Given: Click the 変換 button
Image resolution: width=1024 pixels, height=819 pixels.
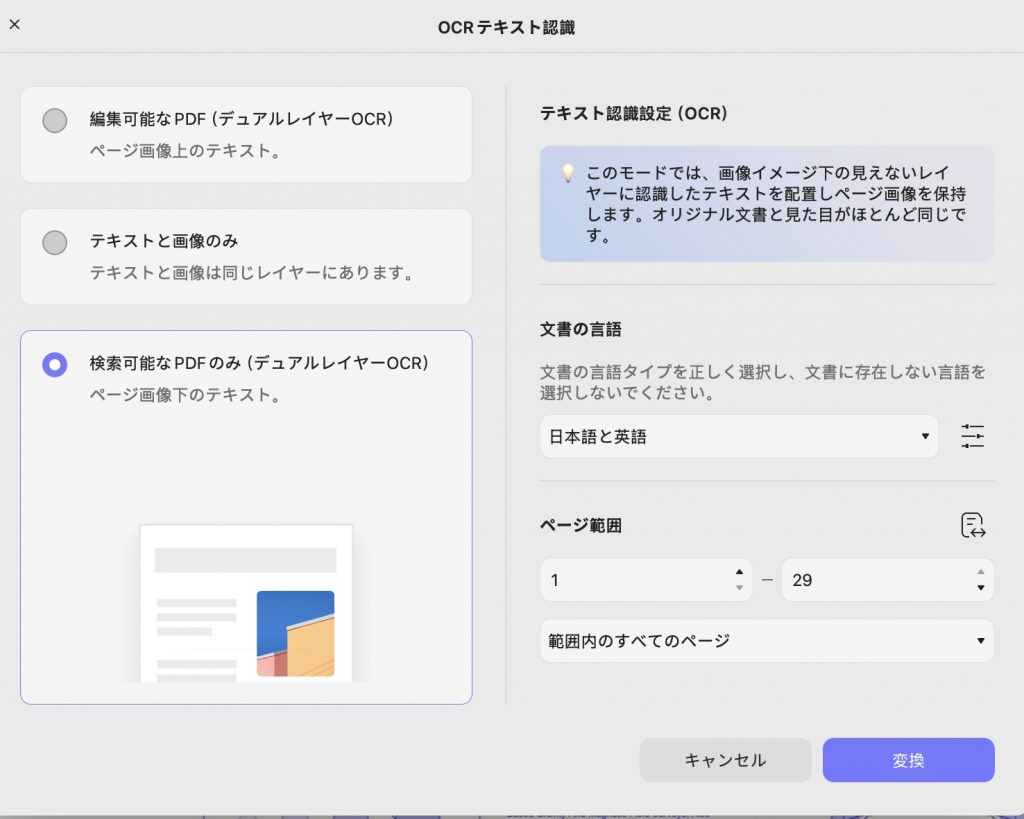Looking at the screenshot, I should pyautogui.click(x=908, y=760).
